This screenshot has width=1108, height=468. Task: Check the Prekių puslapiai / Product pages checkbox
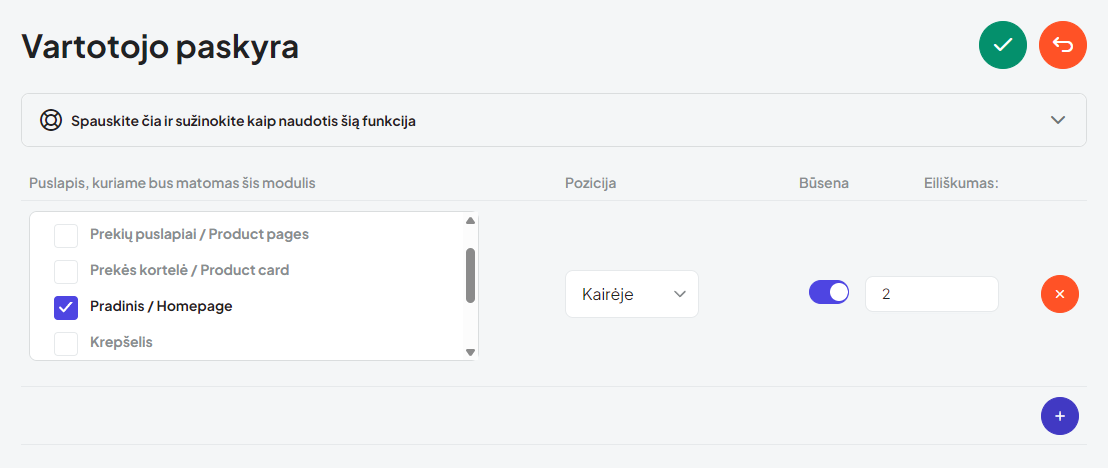click(x=66, y=235)
